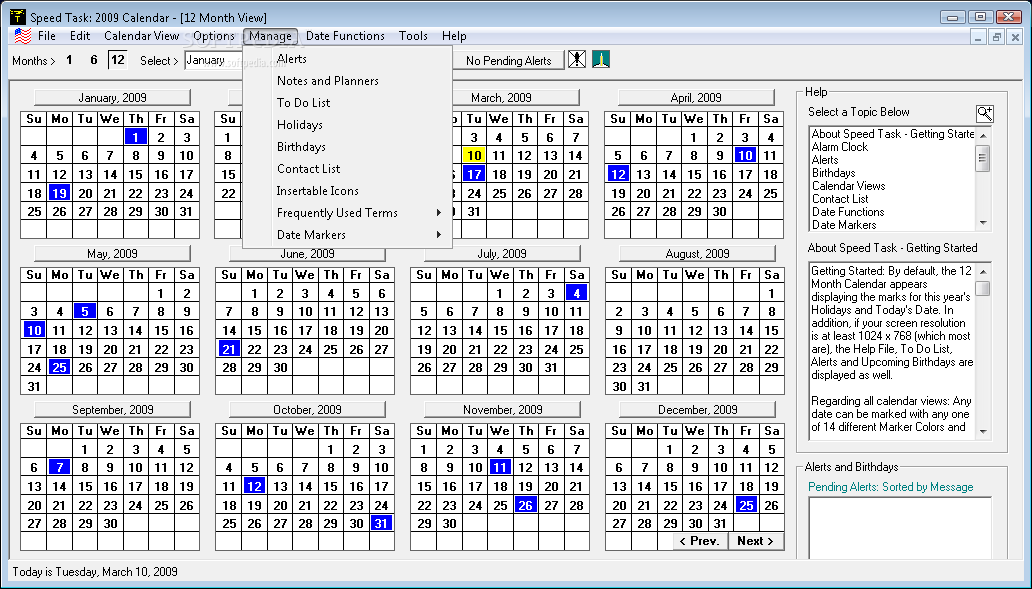
Task: Click the Prev. year button
Action: (x=699, y=541)
